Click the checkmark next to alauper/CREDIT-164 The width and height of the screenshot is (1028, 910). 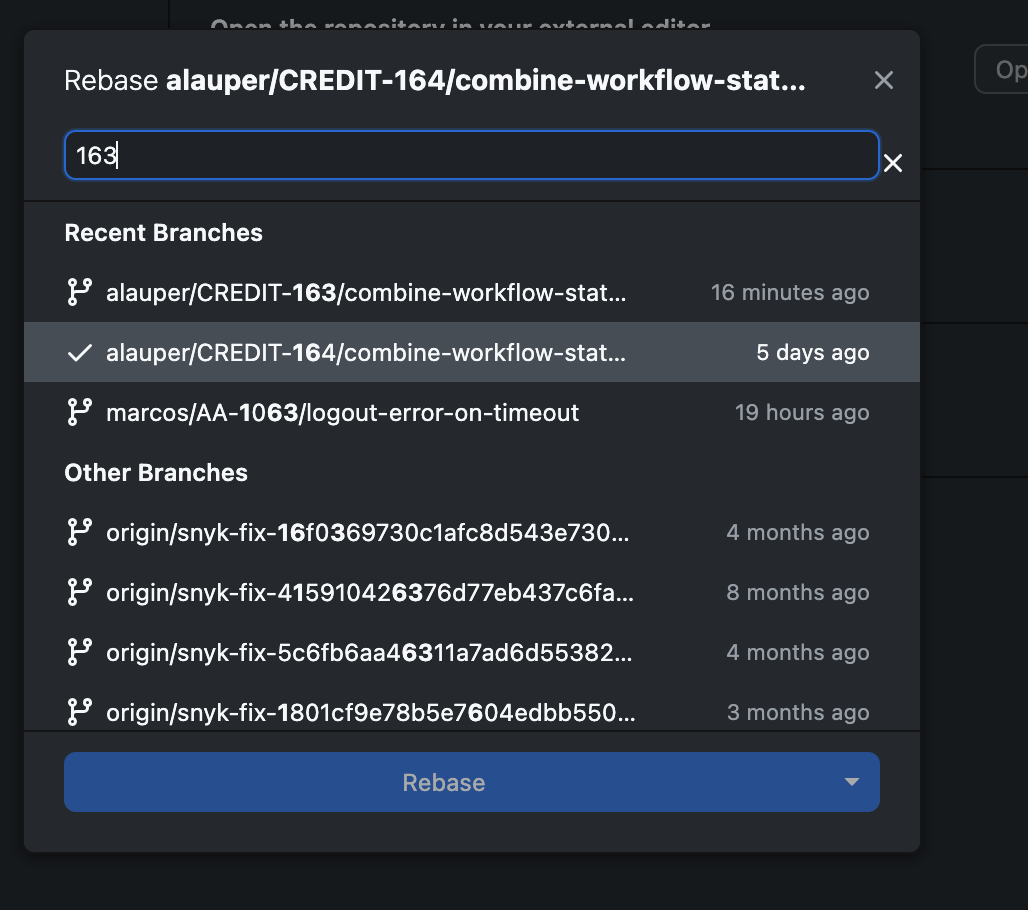pyautogui.click(x=79, y=352)
